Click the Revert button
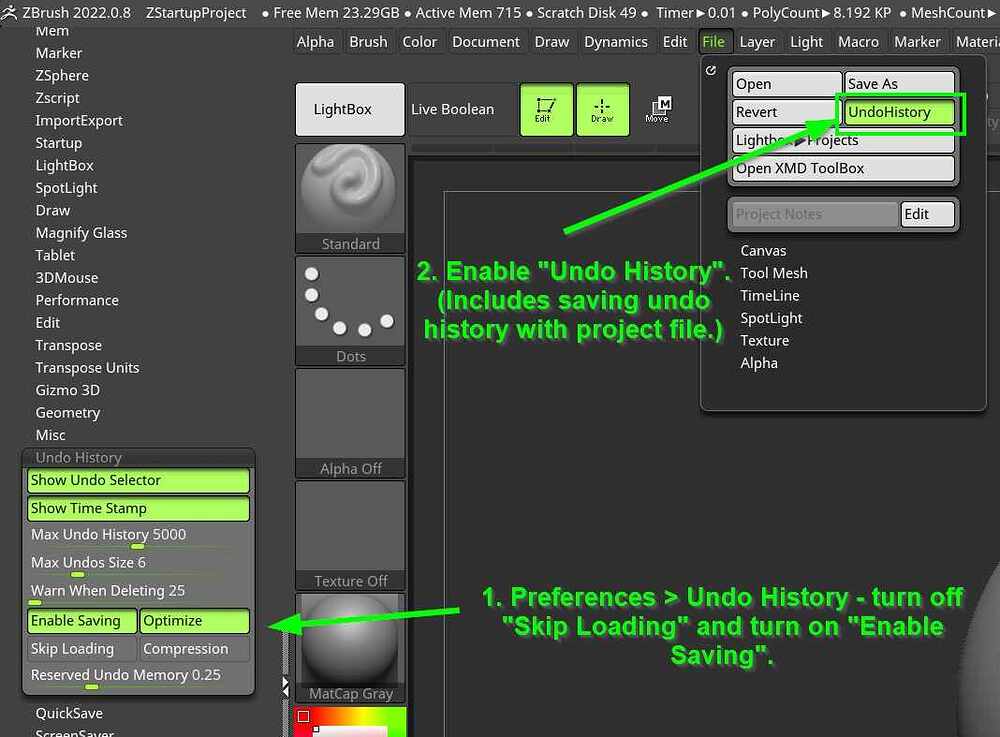1000x737 pixels. point(787,112)
